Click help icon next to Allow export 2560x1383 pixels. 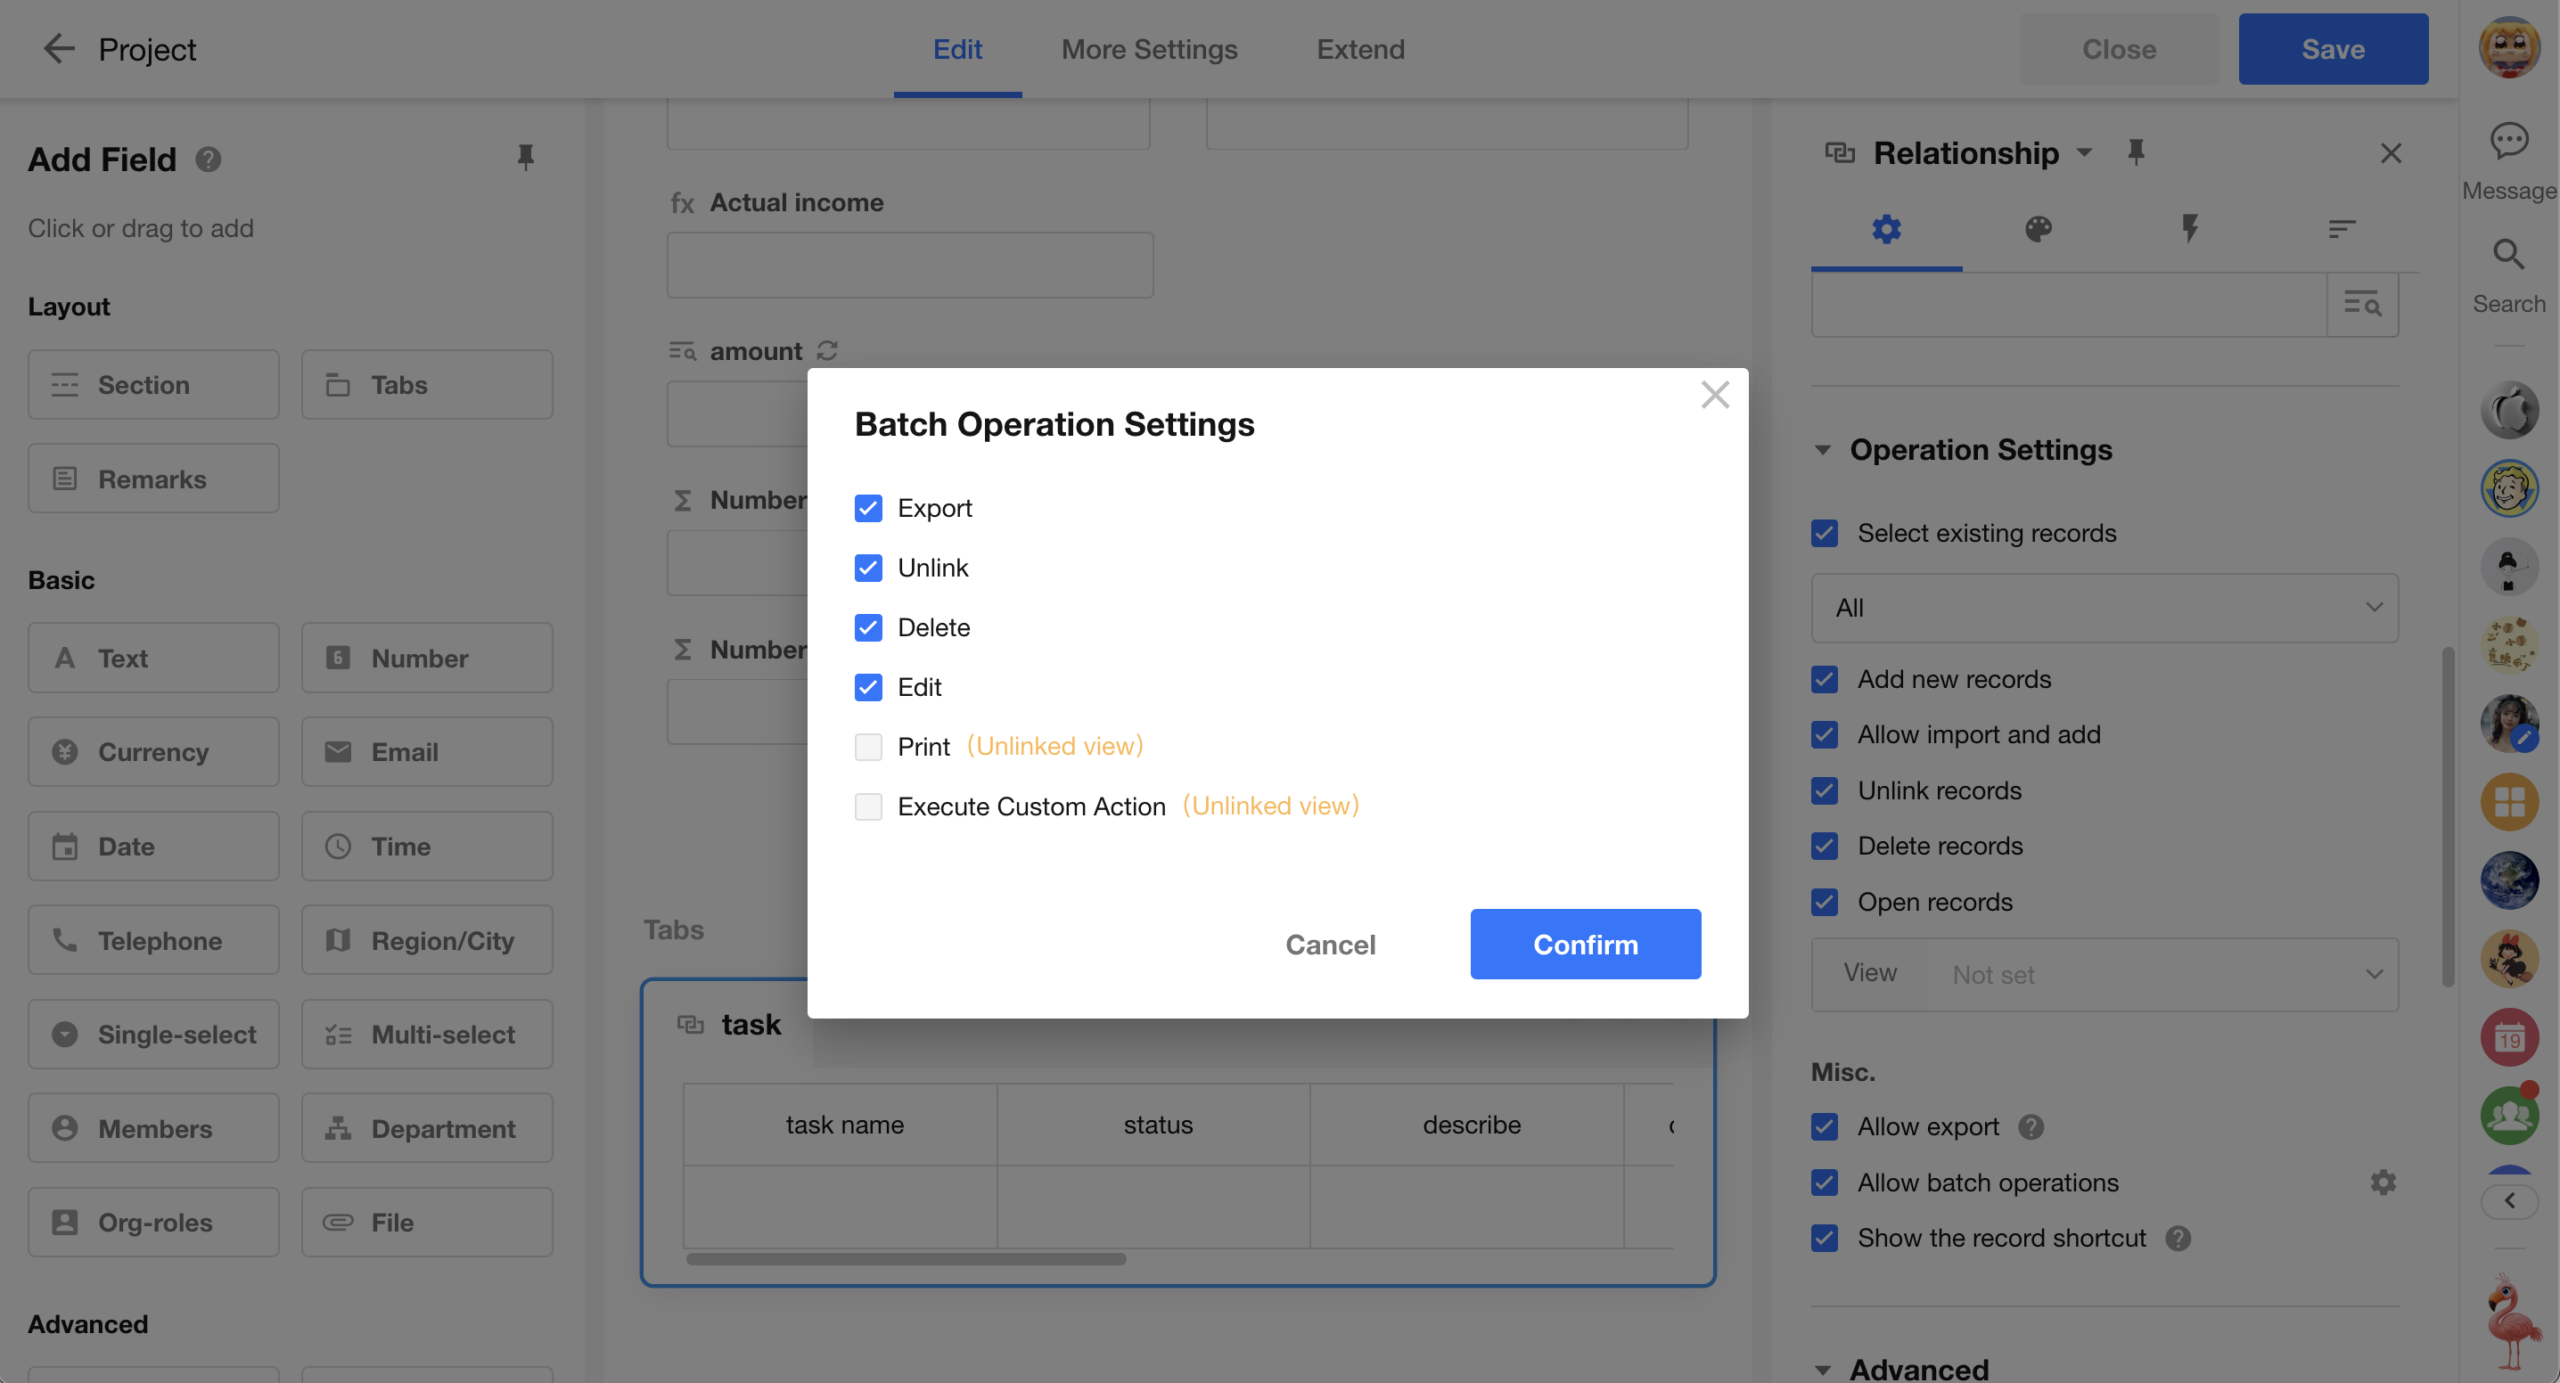2031,1127
